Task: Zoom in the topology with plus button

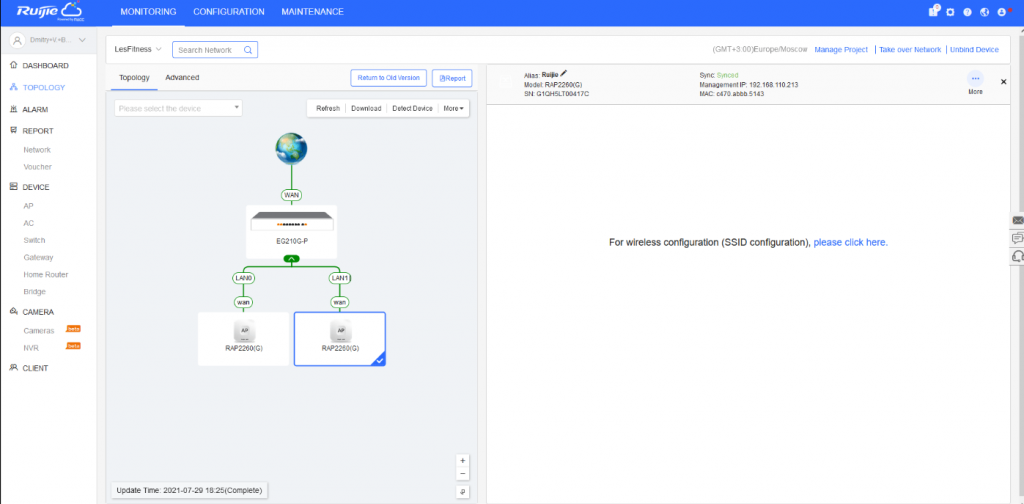Action: [462, 461]
